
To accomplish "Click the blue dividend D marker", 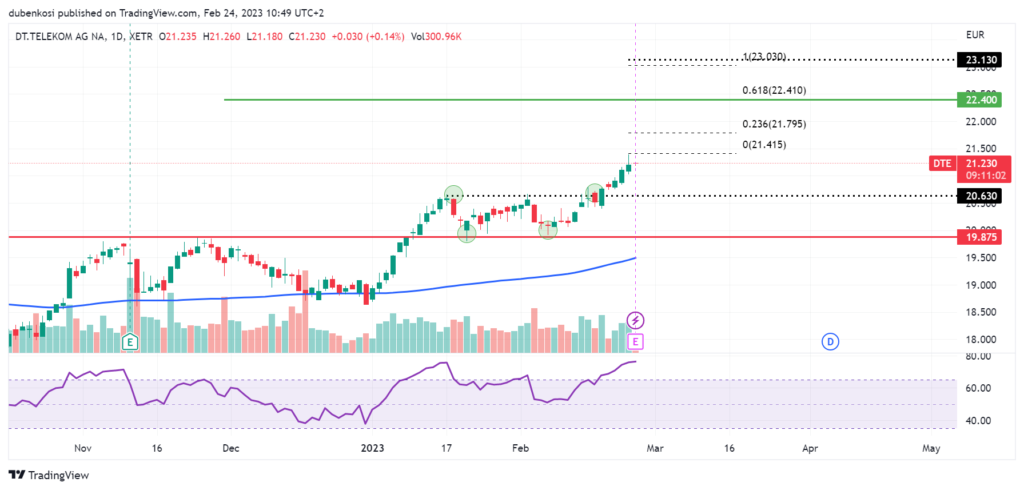I will coord(831,341).
